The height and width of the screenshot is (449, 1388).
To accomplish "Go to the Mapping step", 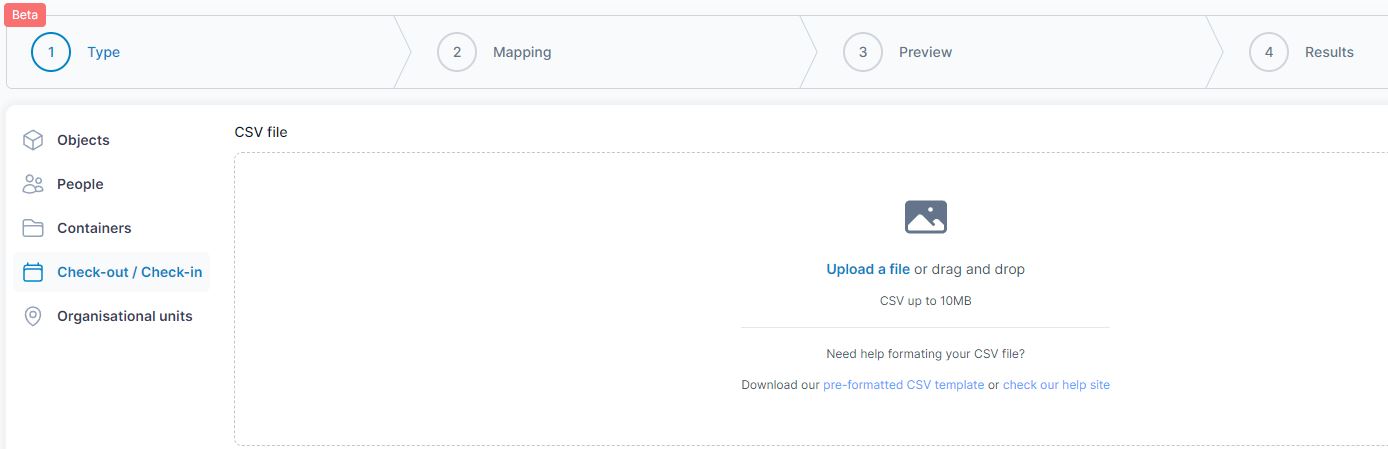I will click(x=522, y=52).
